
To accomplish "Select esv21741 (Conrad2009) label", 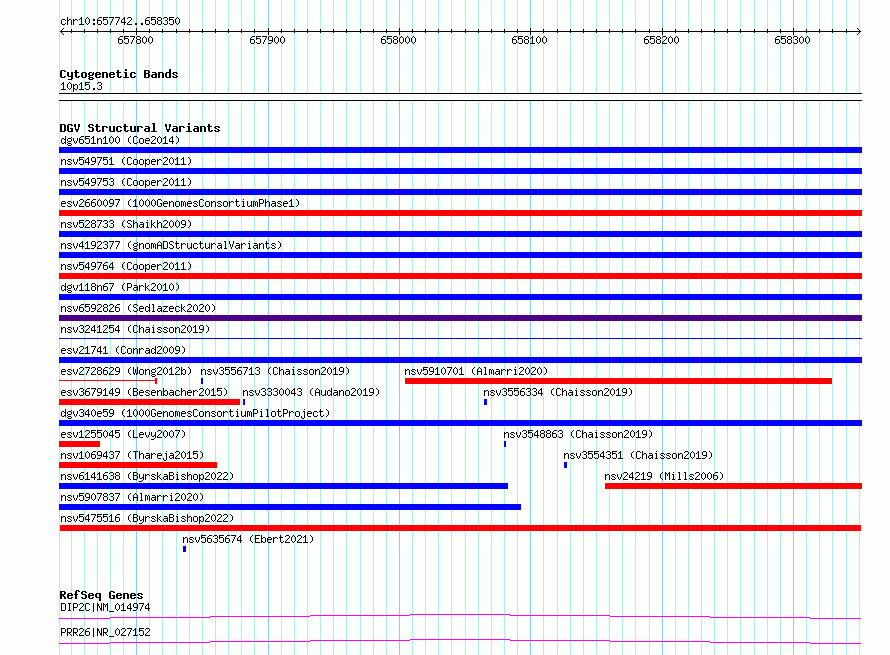I will [123, 350].
